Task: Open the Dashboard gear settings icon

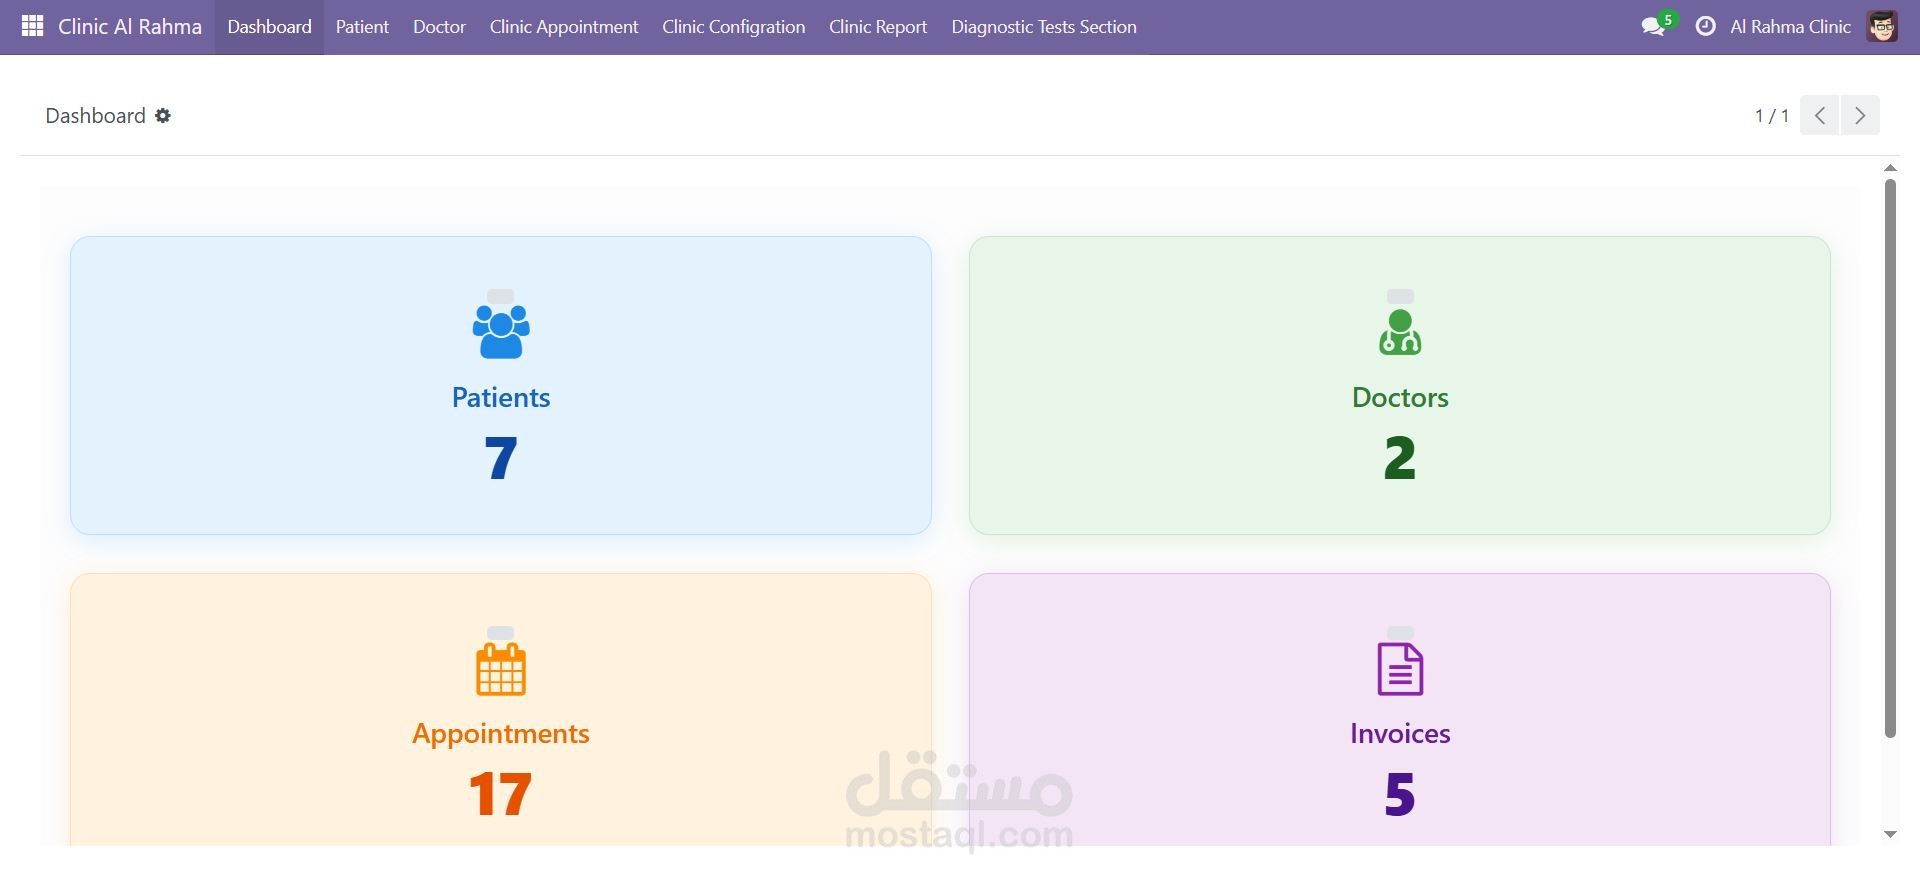Action: click(163, 116)
